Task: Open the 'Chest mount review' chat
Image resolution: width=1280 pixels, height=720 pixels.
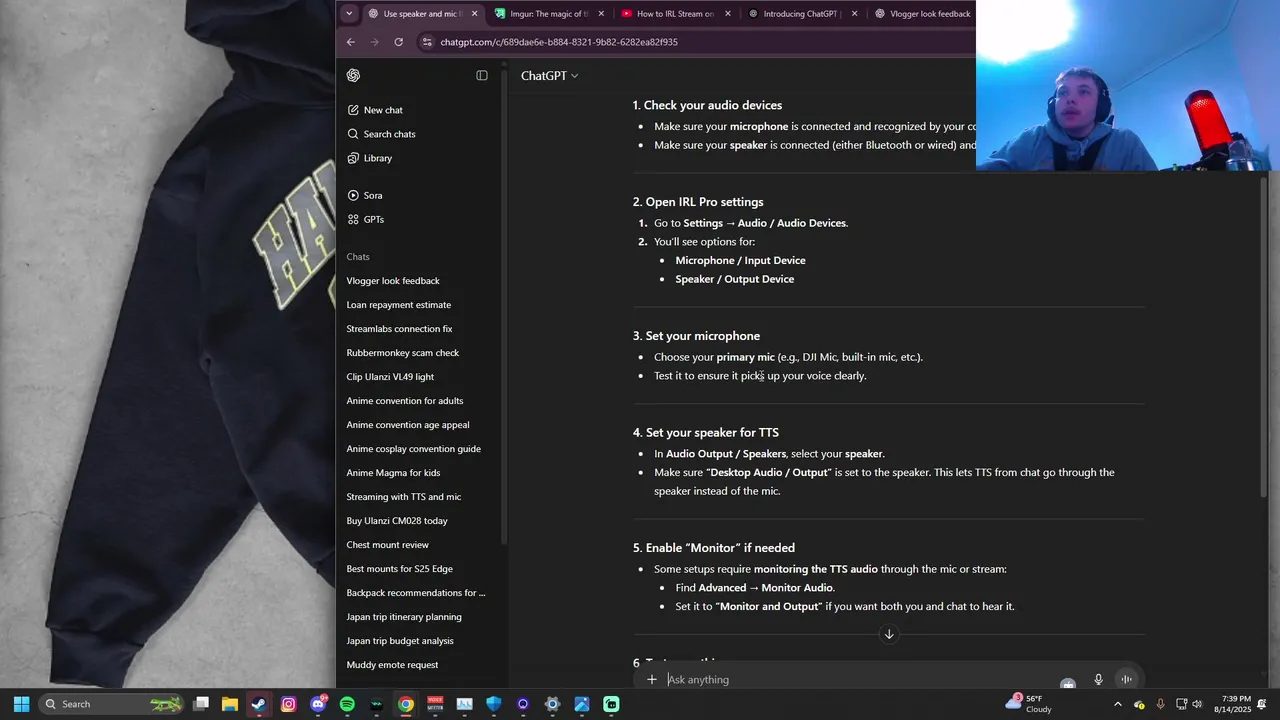Action: click(x=387, y=545)
